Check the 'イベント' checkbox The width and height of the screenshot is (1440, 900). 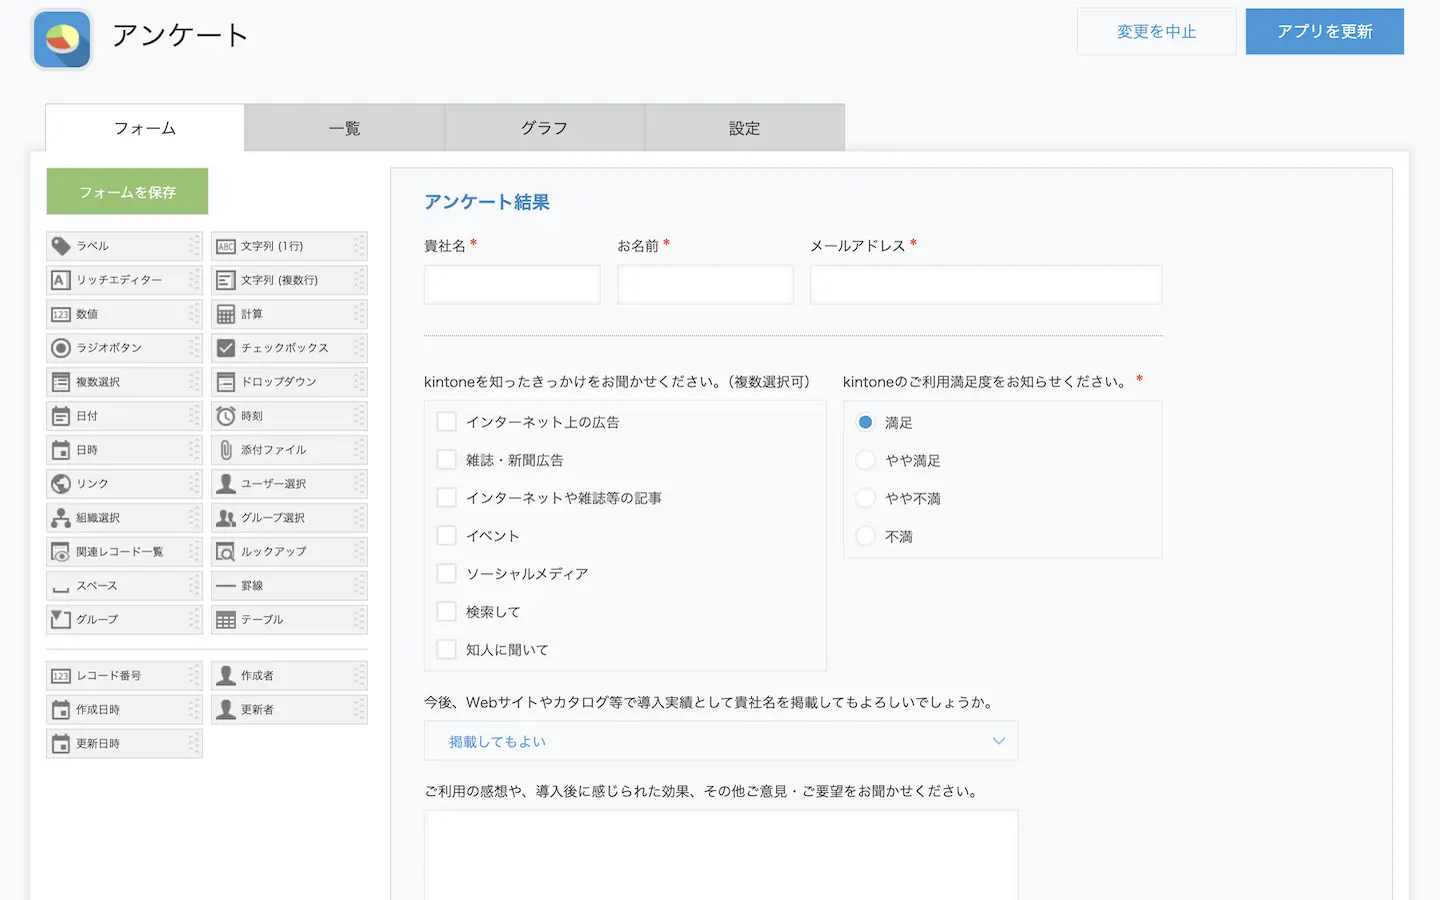click(447, 536)
